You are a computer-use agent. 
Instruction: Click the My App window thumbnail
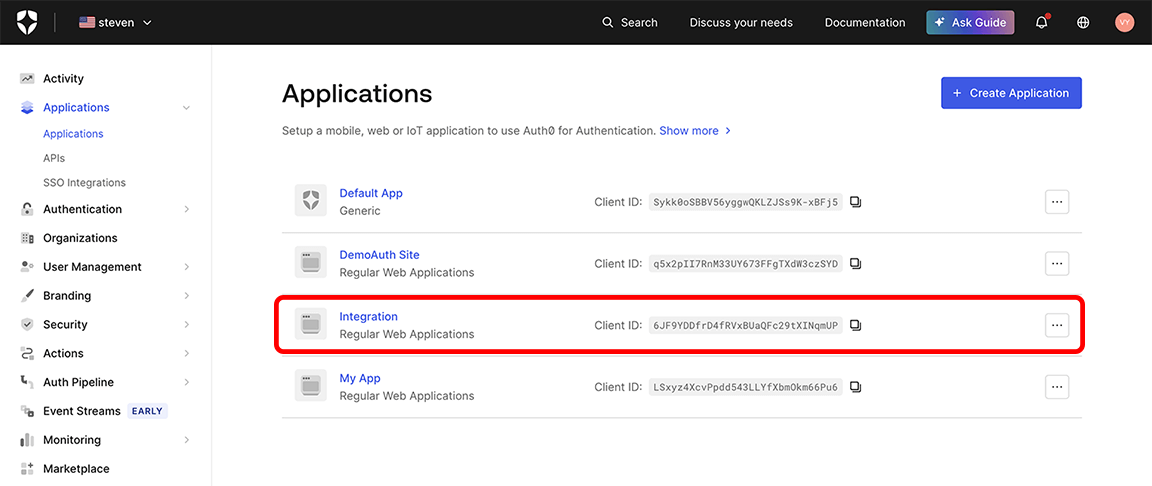click(311, 385)
